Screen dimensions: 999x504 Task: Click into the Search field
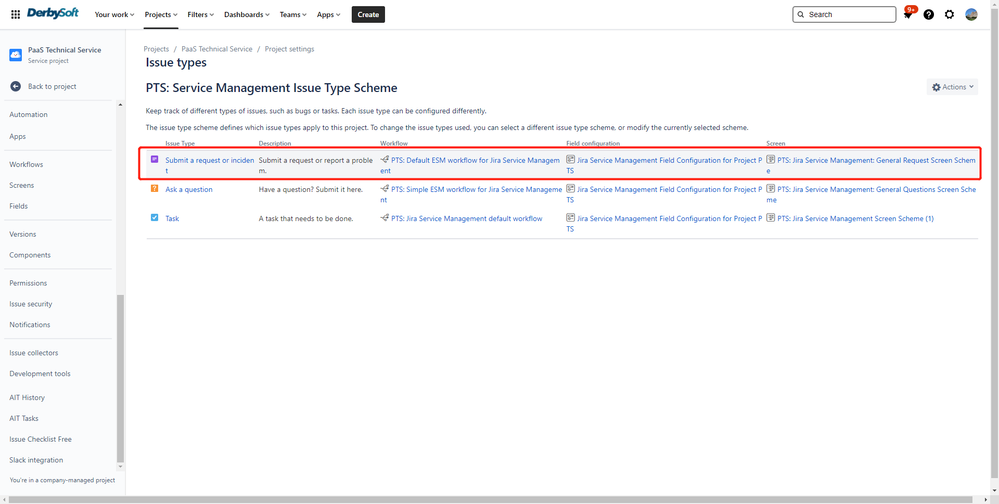844,15
